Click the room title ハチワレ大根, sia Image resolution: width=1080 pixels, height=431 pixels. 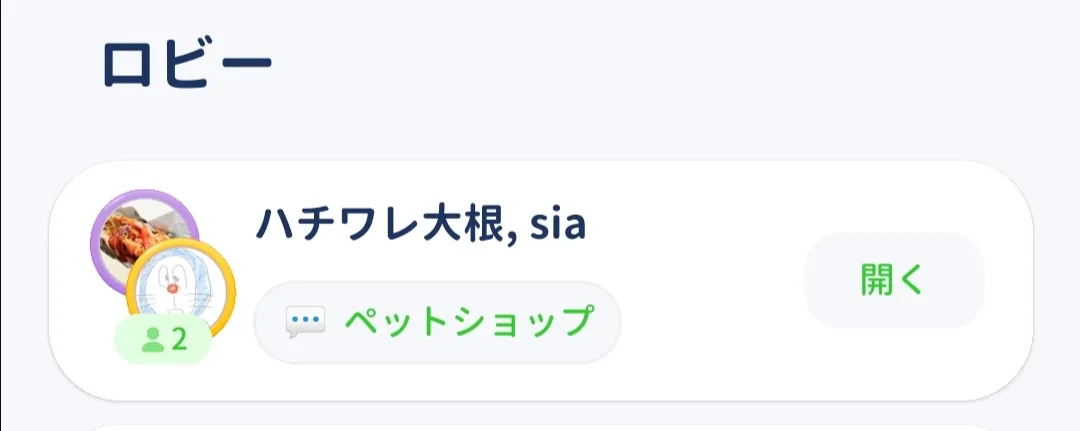coord(421,224)
